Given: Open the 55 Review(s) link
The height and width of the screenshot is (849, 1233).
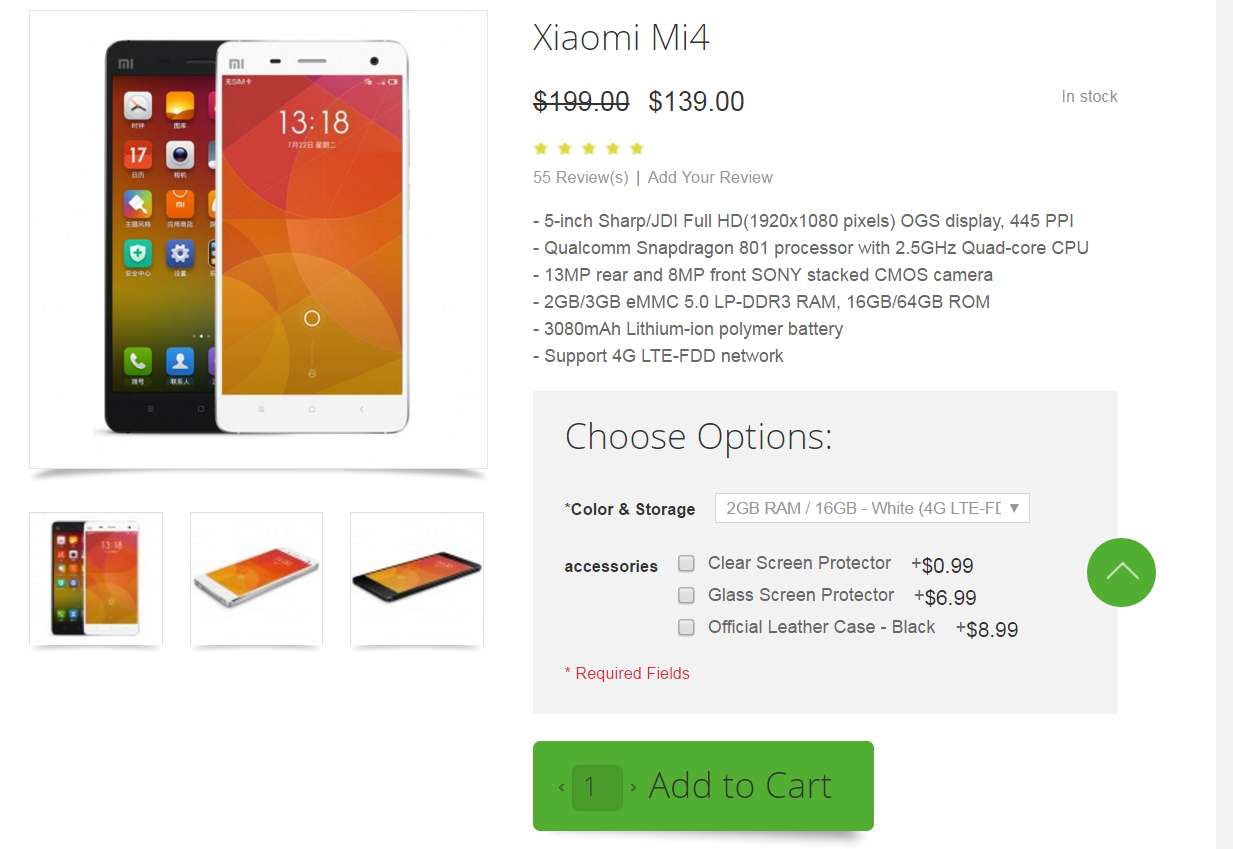Looking at the screenshot, I should (581, 177).
